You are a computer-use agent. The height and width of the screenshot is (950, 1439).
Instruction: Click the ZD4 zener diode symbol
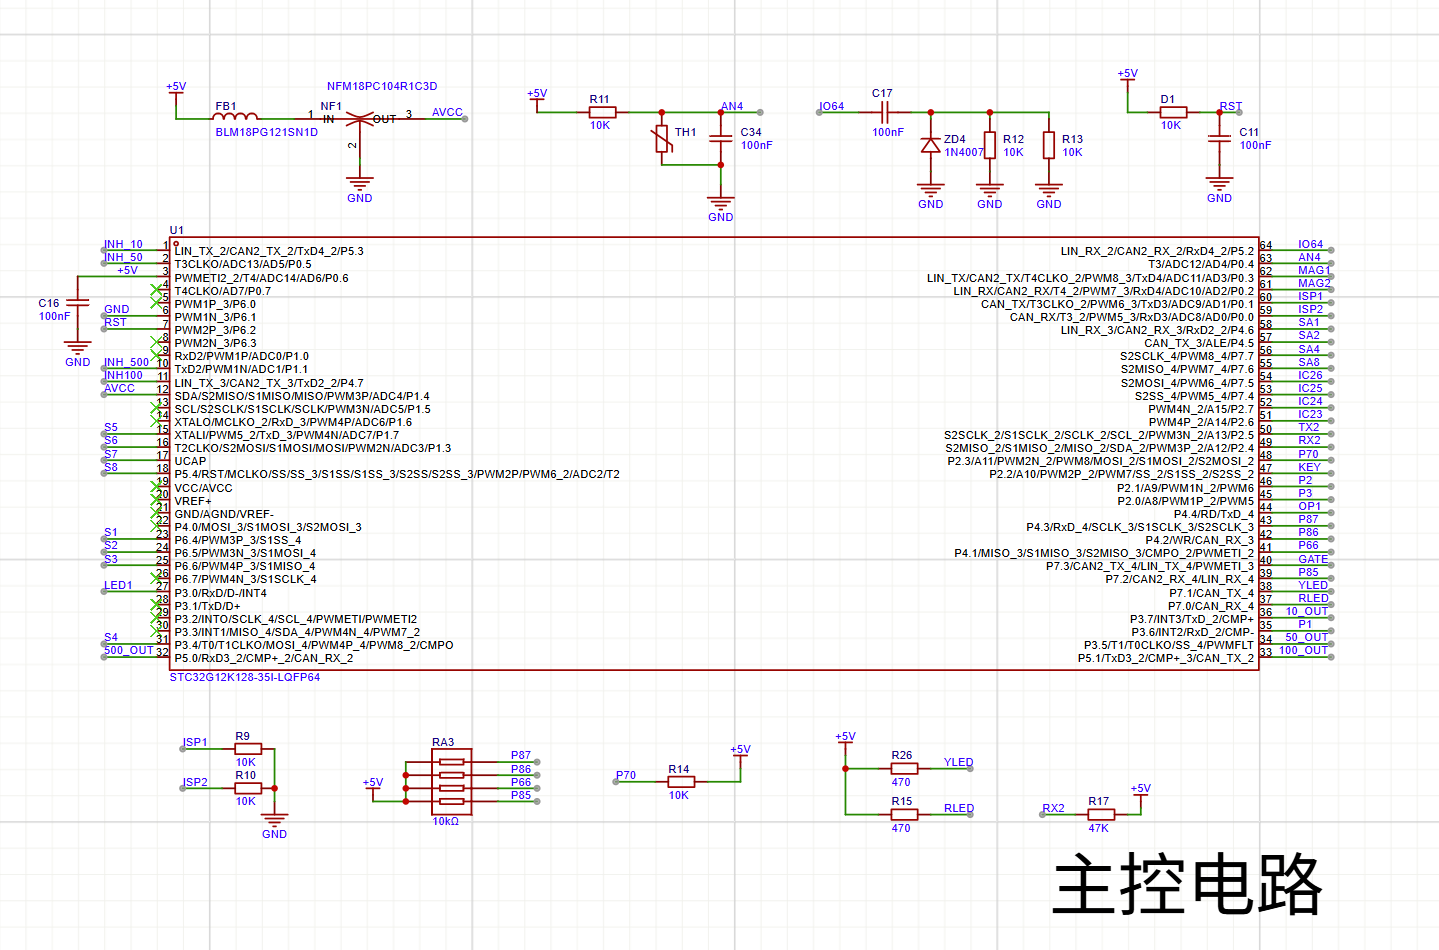(x=930, y=145)
